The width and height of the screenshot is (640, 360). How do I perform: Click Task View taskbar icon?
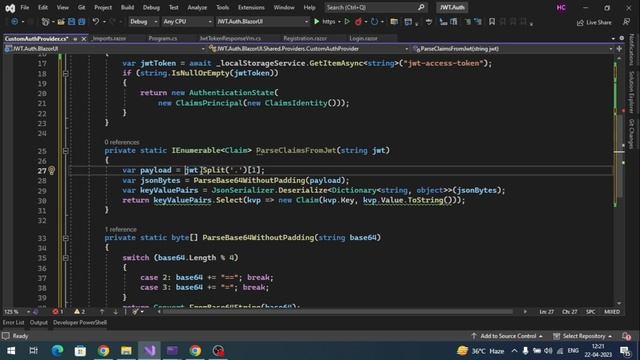click(34, 351)
